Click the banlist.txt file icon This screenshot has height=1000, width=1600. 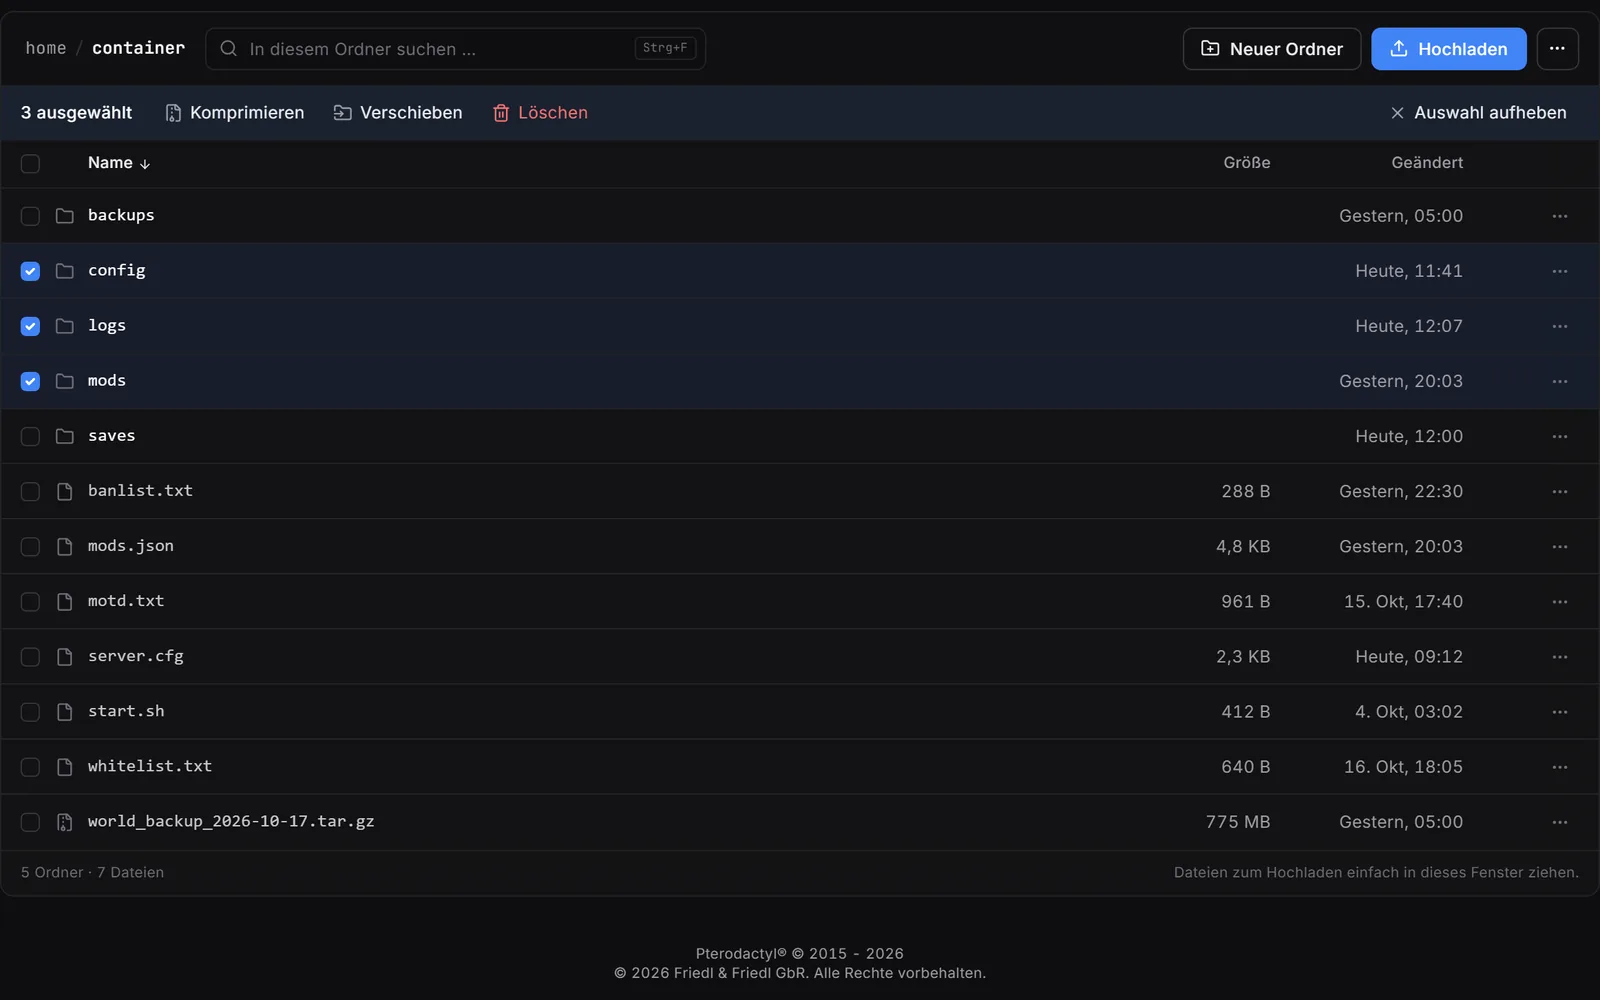tap(65, 491)
